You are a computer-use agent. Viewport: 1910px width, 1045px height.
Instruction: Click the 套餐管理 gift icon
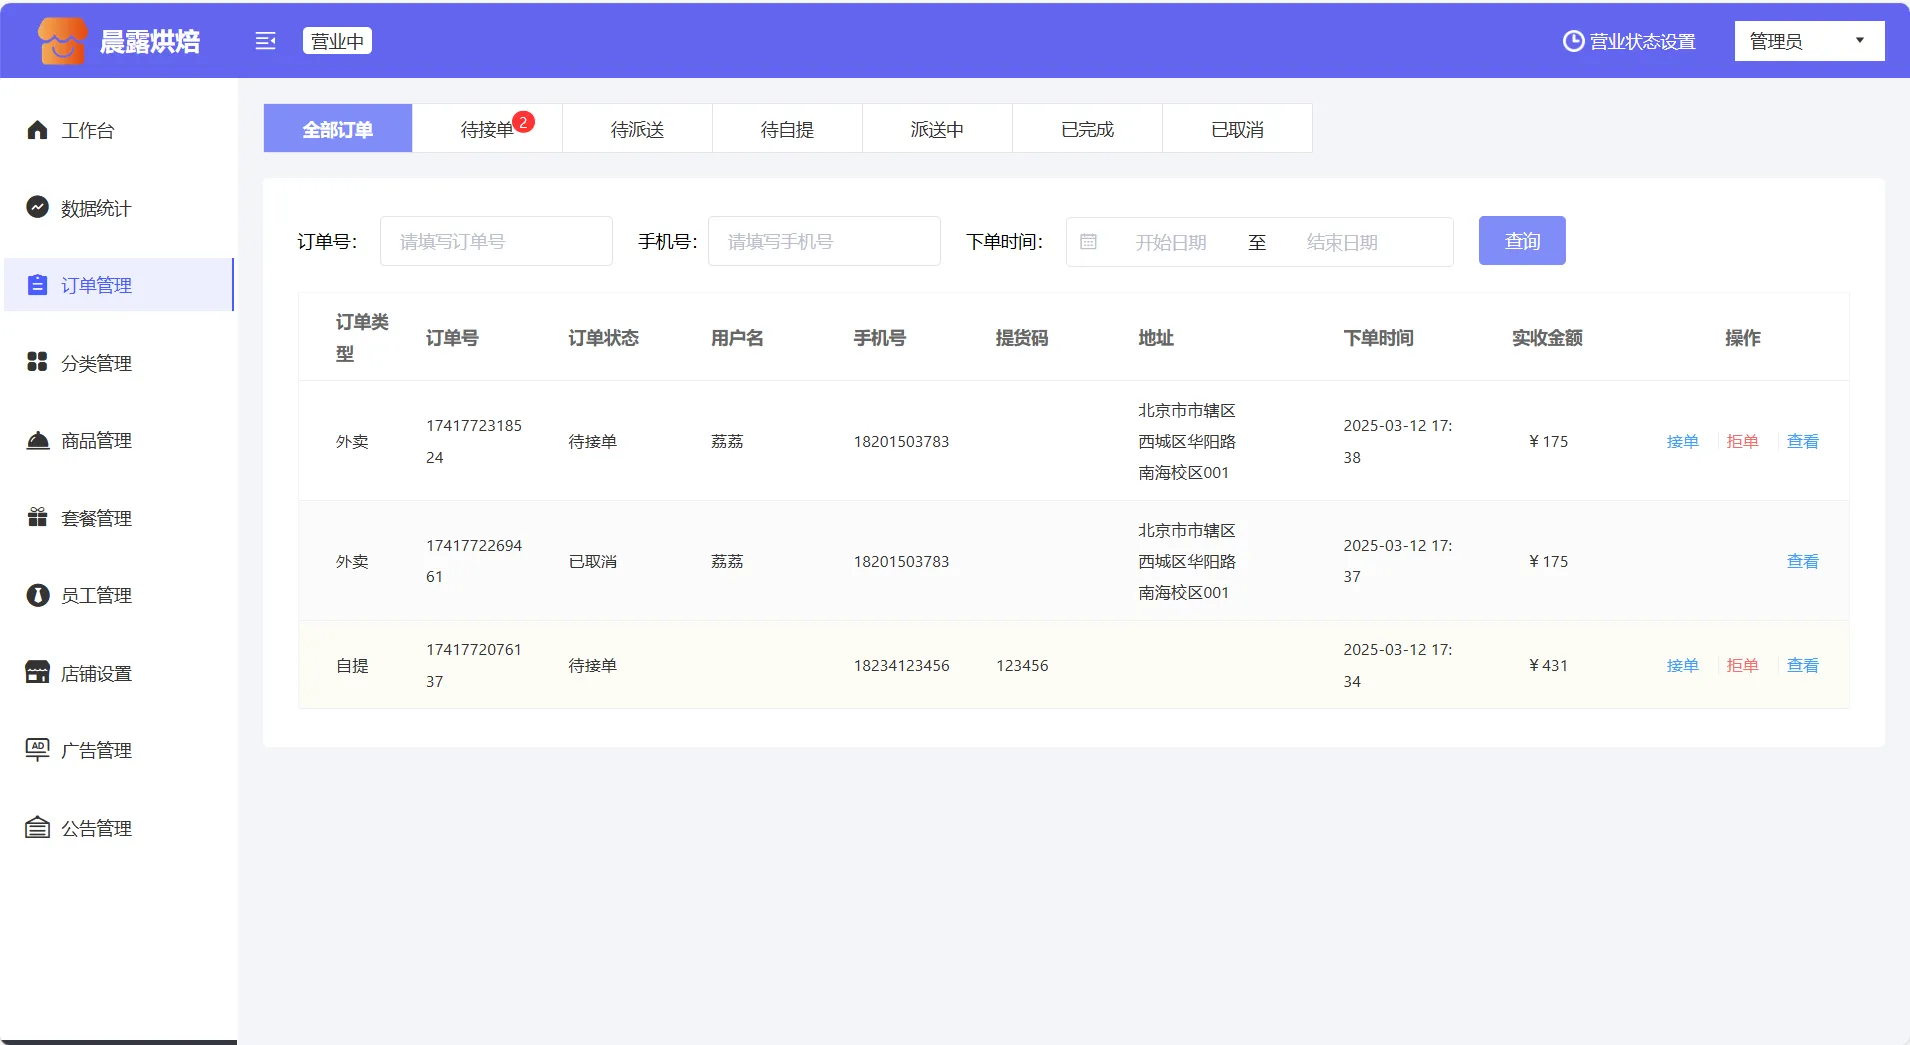tap(37, 517)
